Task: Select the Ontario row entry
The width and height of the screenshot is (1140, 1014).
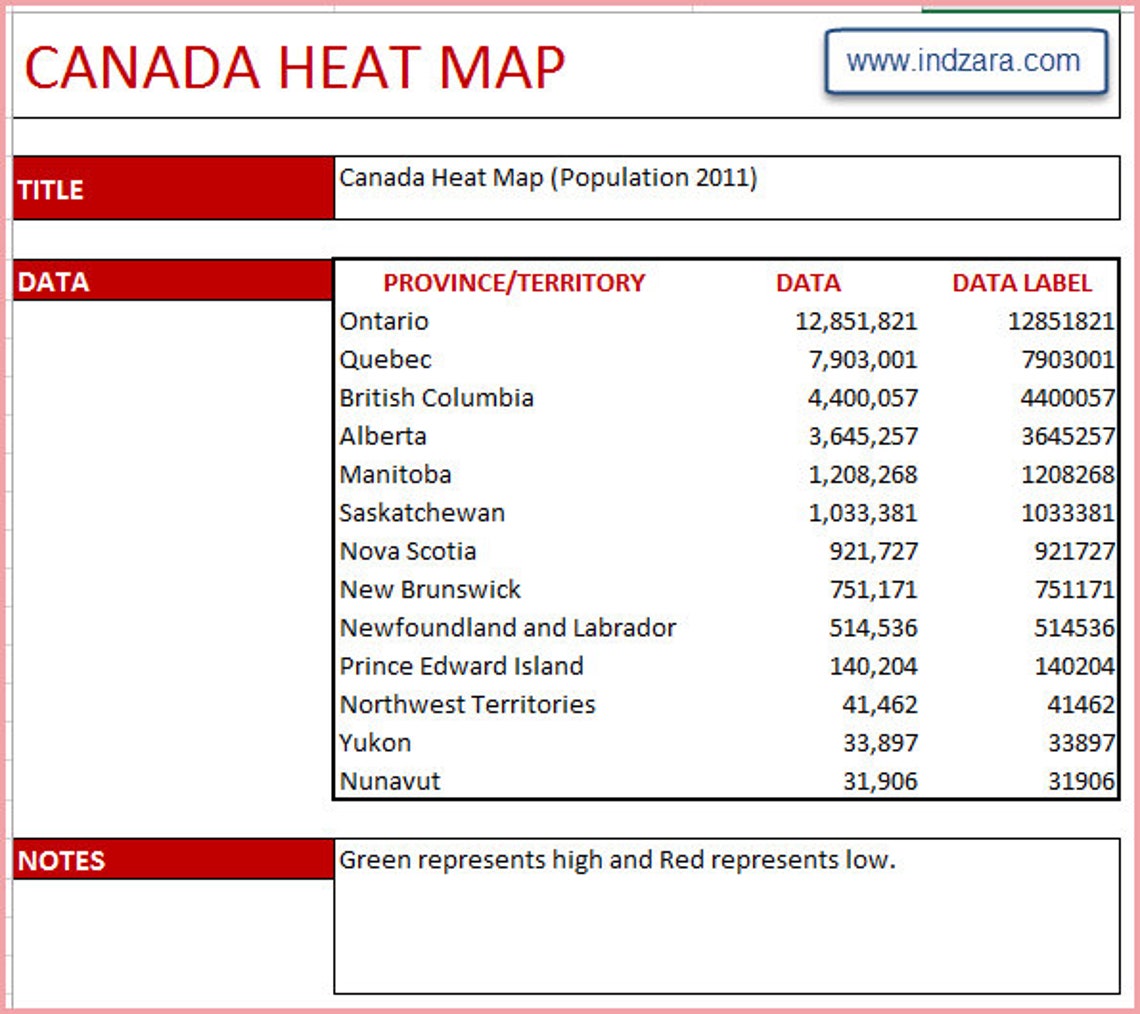Action: [x=384, y=321]
